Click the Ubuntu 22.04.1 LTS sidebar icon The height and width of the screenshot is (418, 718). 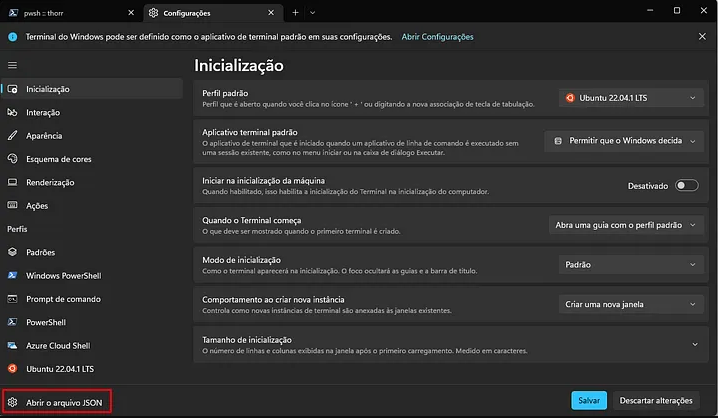tap(12, 369)
